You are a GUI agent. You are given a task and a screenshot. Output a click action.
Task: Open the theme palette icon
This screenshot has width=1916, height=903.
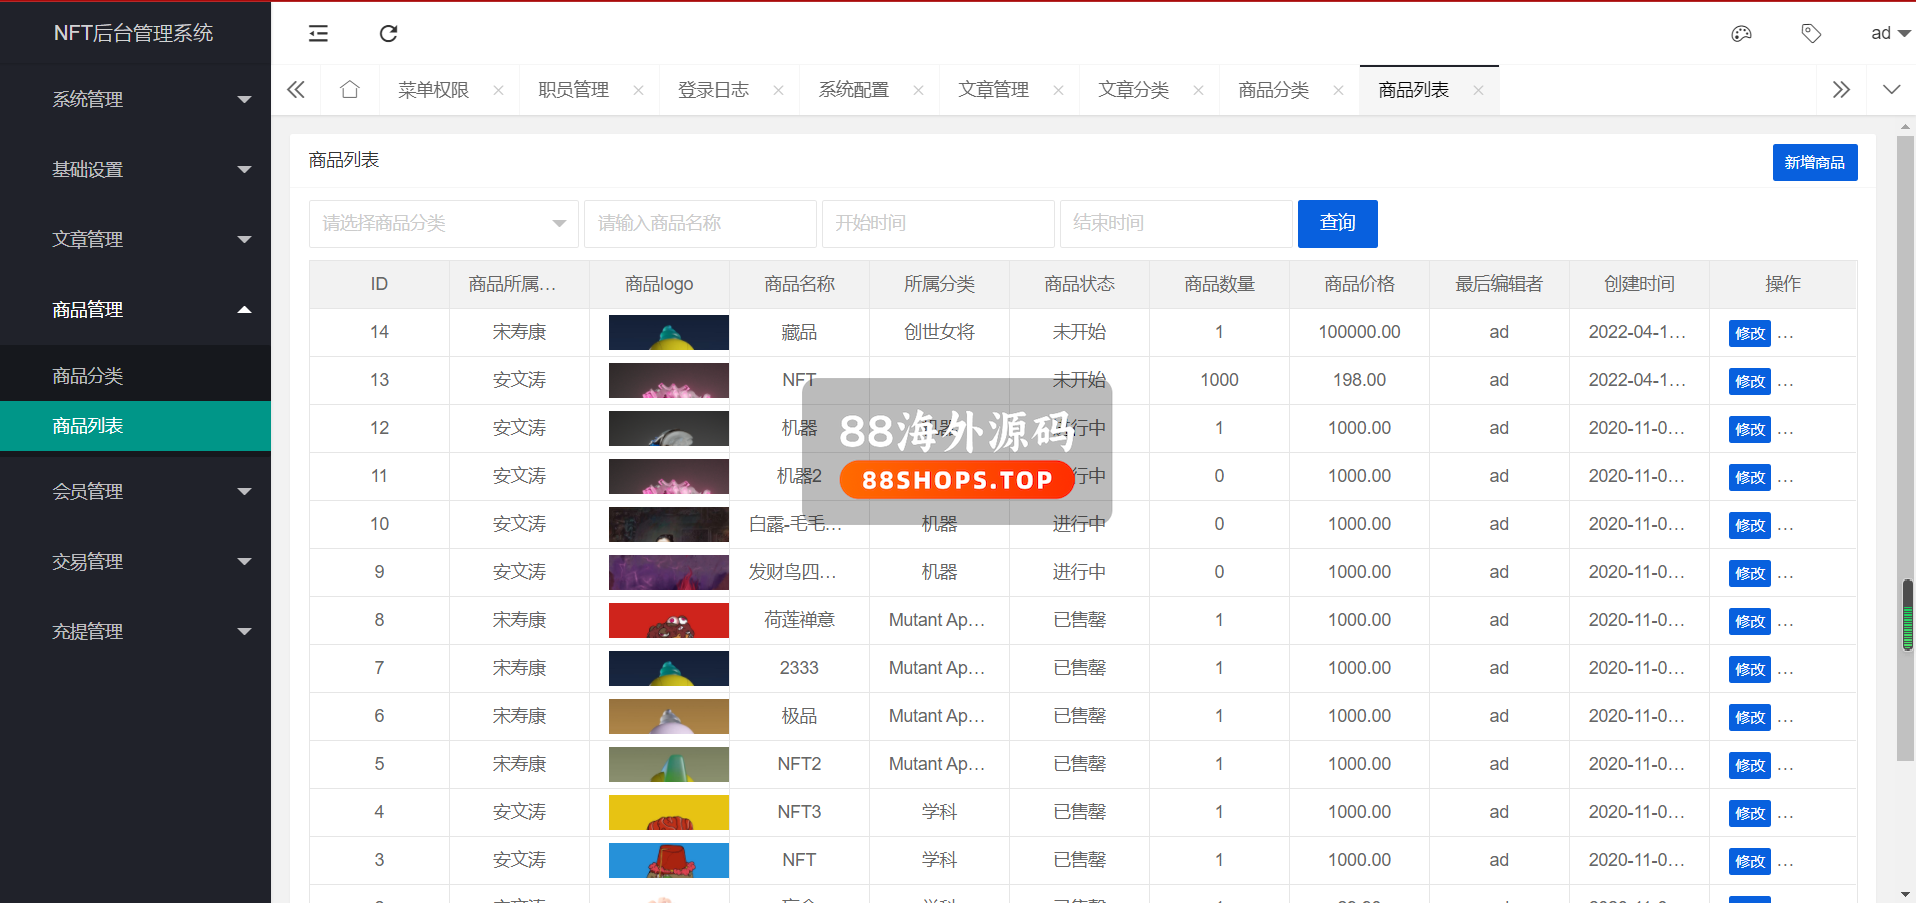1741,34
